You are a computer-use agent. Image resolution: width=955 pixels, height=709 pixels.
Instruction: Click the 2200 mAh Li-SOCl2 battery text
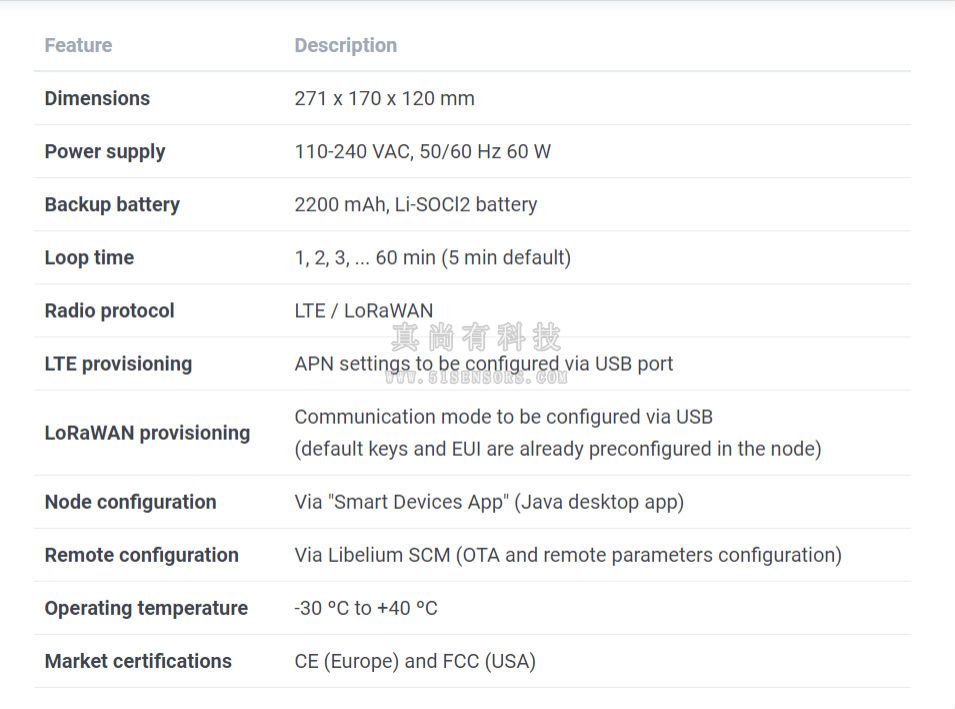415,205
